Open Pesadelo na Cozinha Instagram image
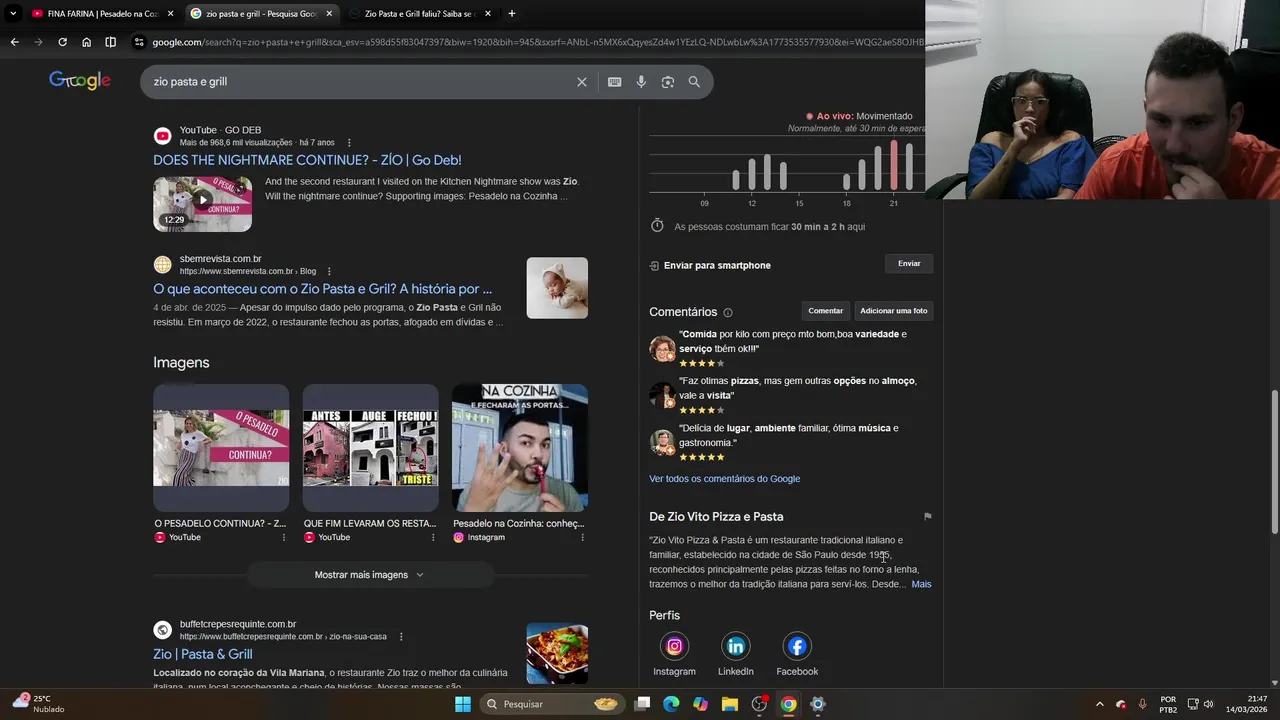Viewport: 1280px width, 720px height. (520, 448)
